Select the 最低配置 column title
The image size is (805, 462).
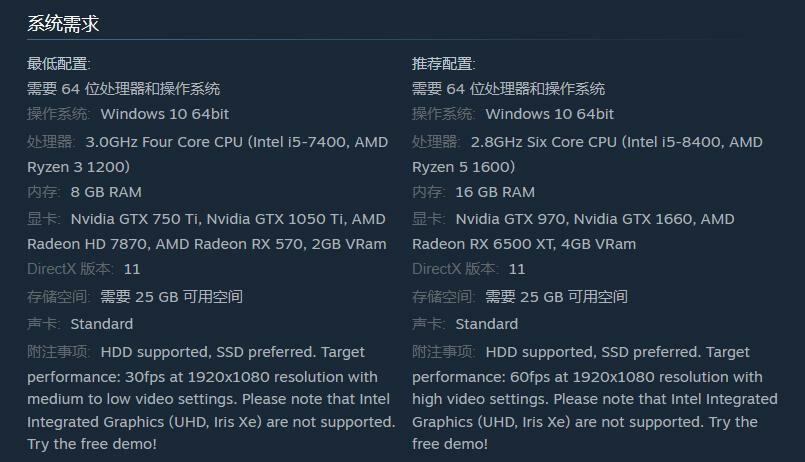pos(58,64)
